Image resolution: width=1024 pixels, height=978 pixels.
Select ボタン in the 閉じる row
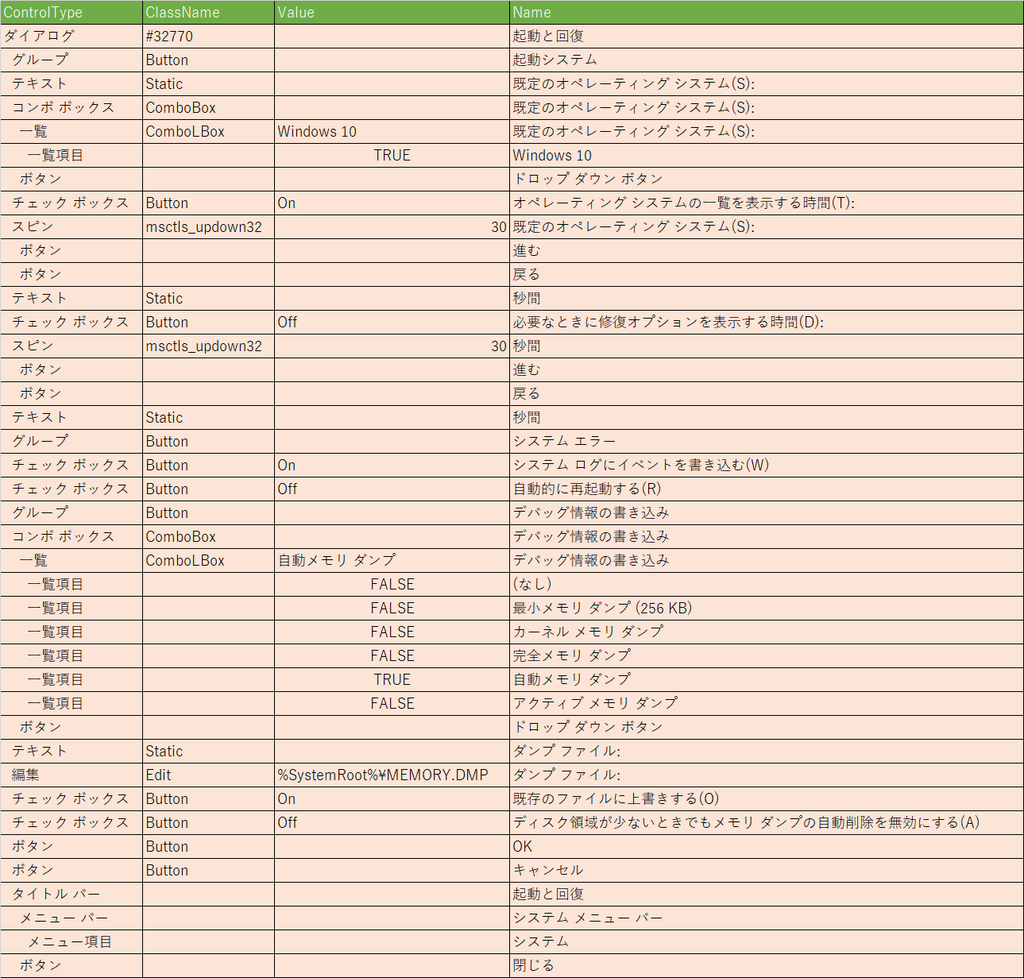click(x=71, y=966)
